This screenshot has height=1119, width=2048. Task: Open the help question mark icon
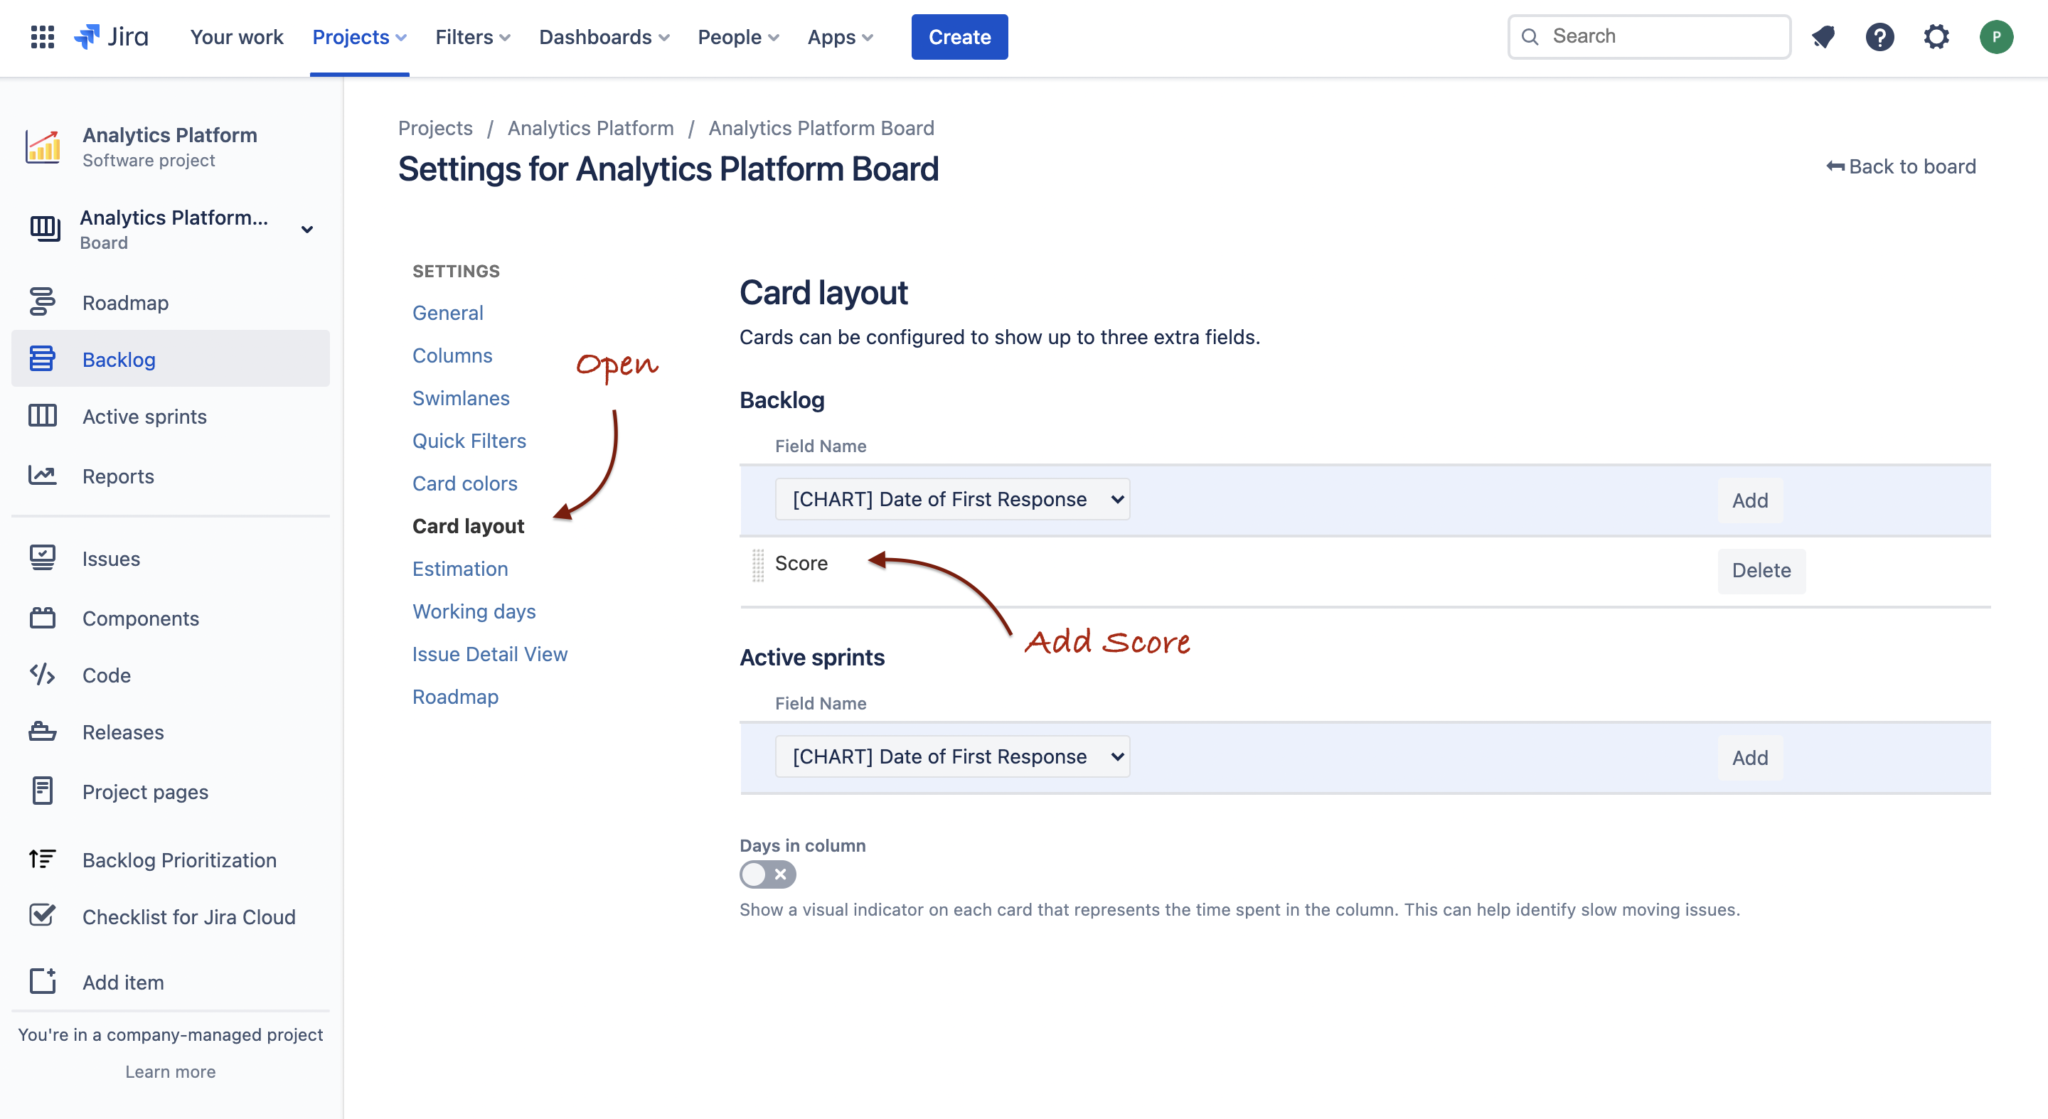pyautogui.click(x=1879, y=37)
